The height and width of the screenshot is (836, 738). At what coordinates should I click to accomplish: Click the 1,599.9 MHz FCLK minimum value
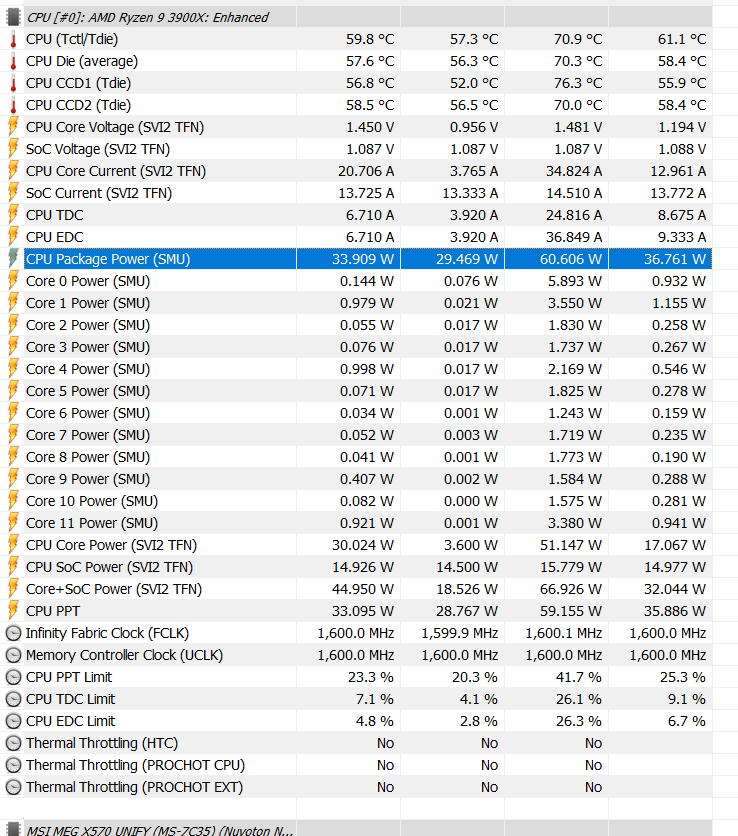(x=460, y=633)
